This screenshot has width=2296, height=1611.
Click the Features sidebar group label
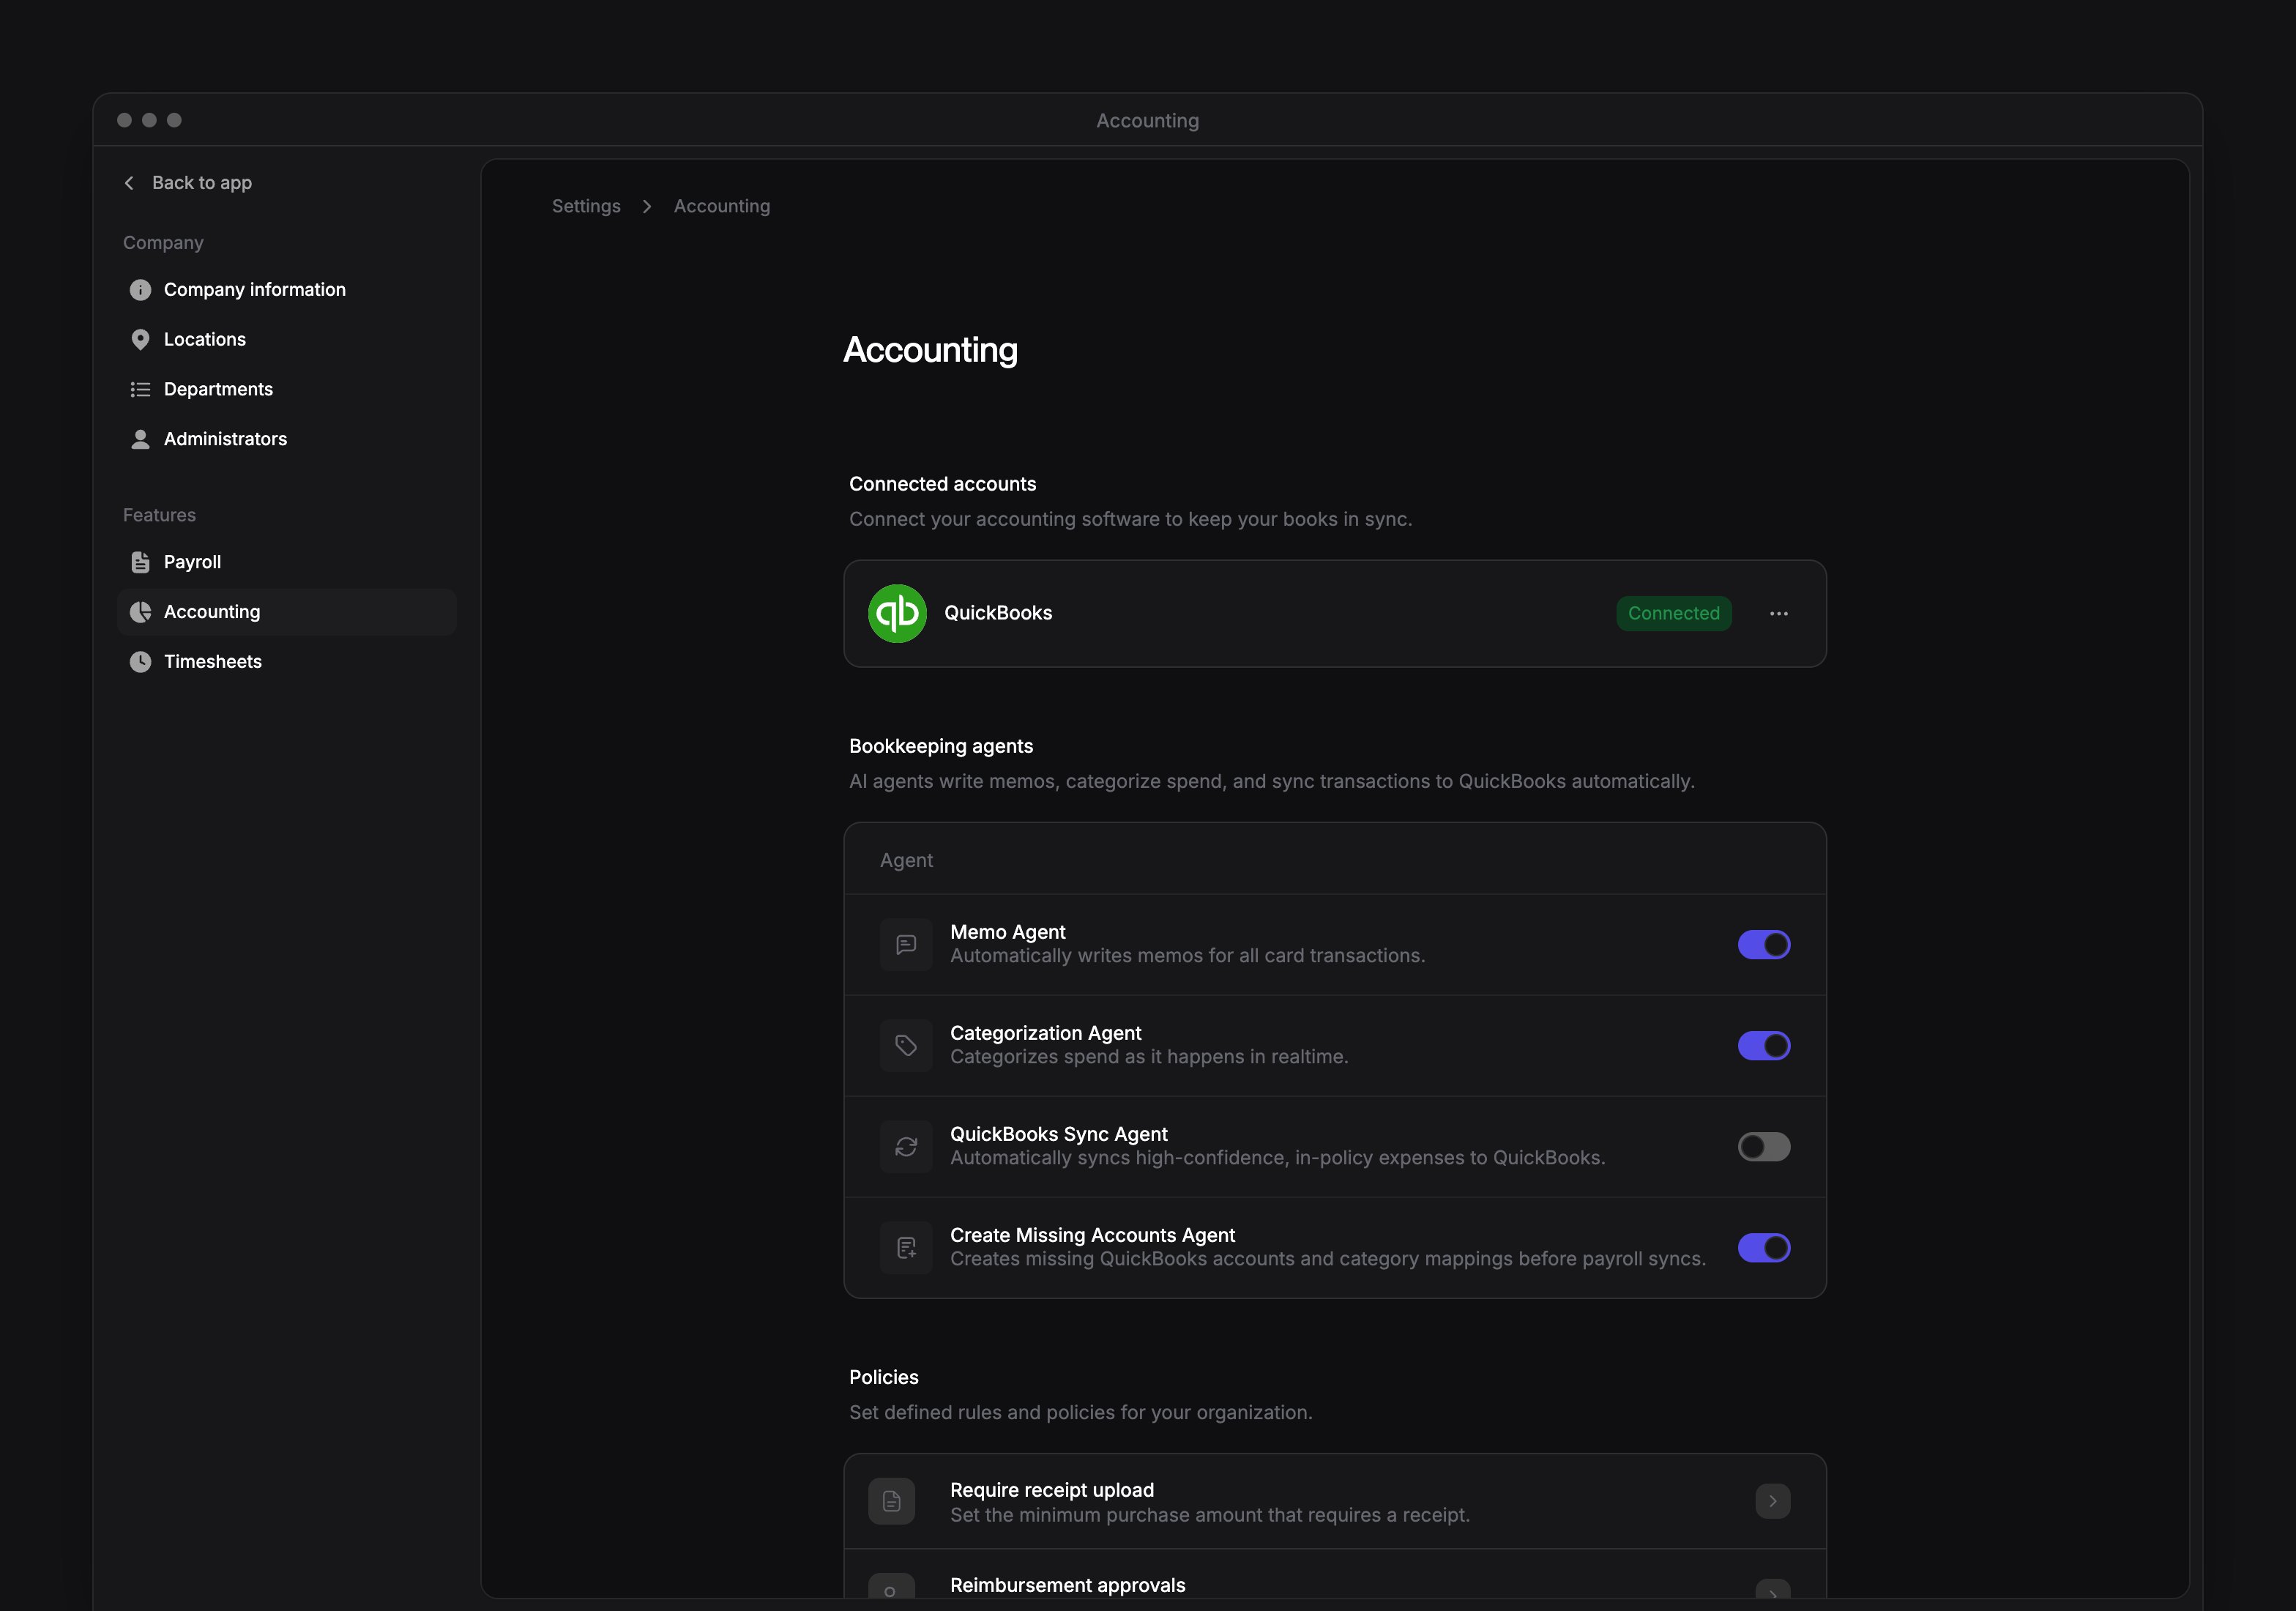point(159,515)
